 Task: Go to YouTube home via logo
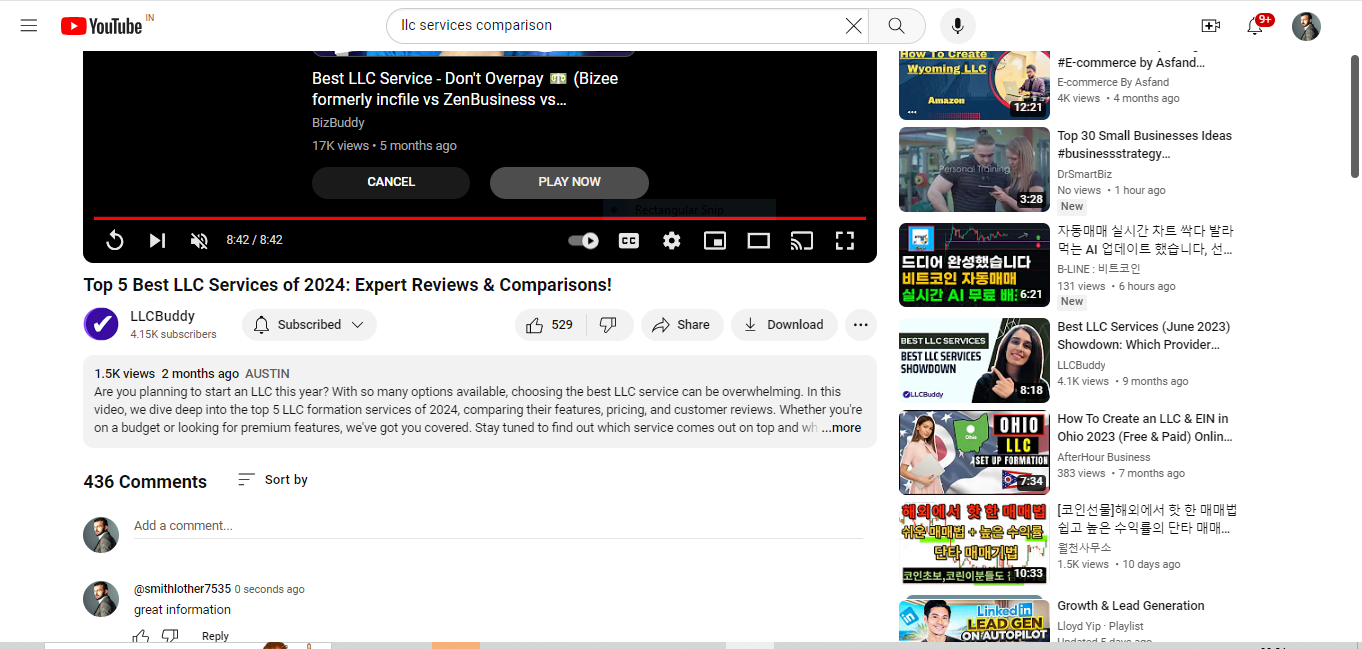pos(101,26)
